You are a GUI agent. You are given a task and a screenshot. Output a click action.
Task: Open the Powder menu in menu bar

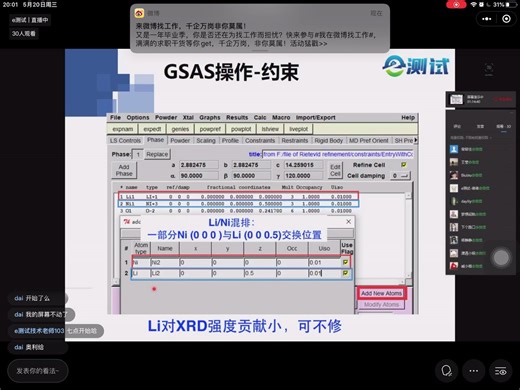pos(166,117)
